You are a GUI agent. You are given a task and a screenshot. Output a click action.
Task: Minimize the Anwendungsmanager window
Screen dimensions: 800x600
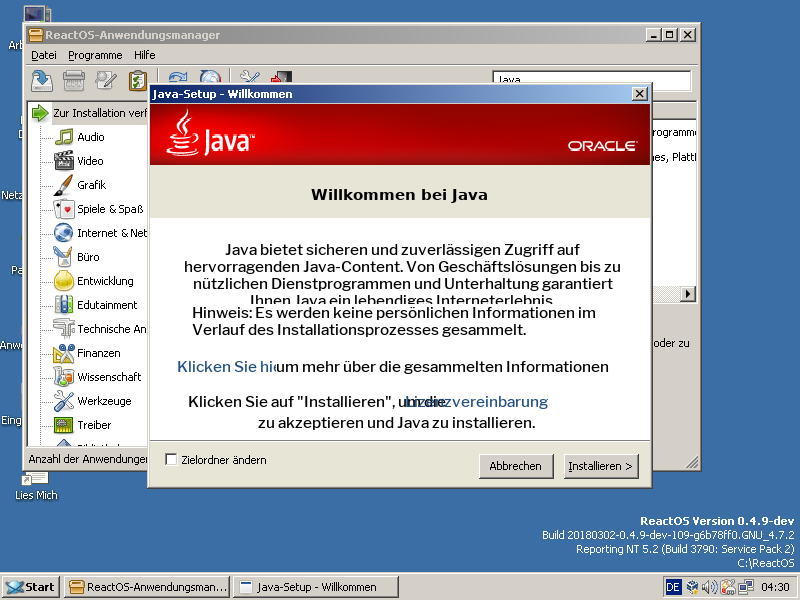click(654, 35)
